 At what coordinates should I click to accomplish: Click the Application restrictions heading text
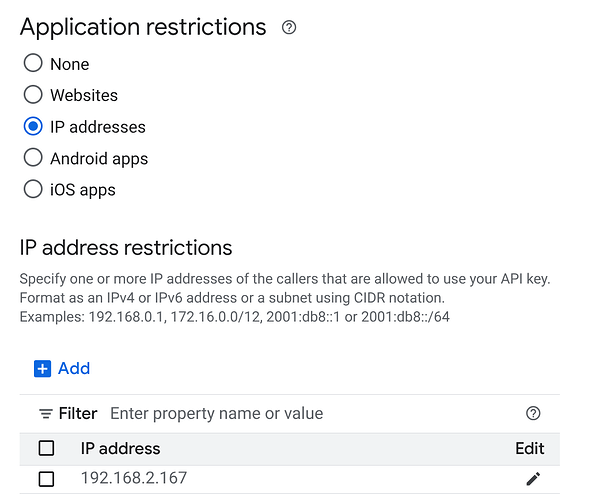pyautogui.click(x=143, y=27)
